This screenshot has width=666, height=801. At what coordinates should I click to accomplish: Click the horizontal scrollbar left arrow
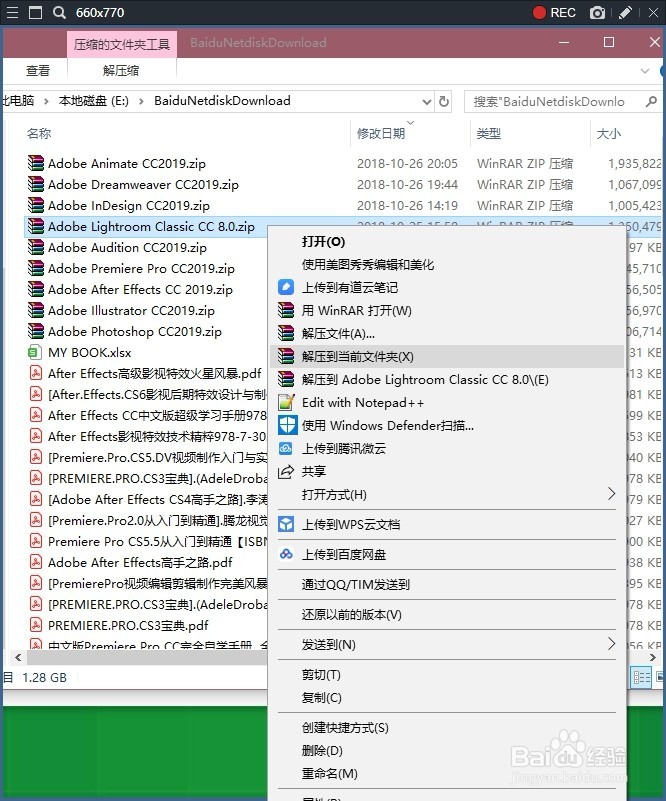pos(18,657)
